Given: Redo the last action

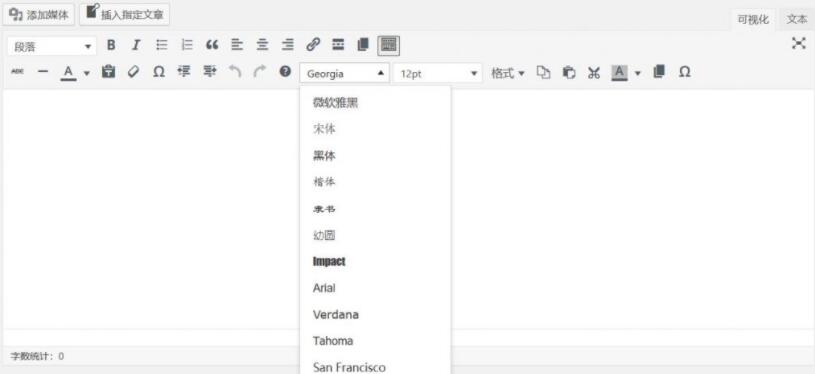Looking at the screenshot, I should click(x=260, y=72).
